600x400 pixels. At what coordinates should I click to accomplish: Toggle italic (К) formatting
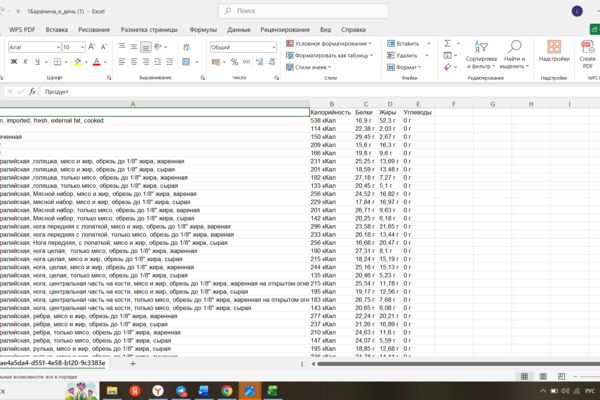26,62
